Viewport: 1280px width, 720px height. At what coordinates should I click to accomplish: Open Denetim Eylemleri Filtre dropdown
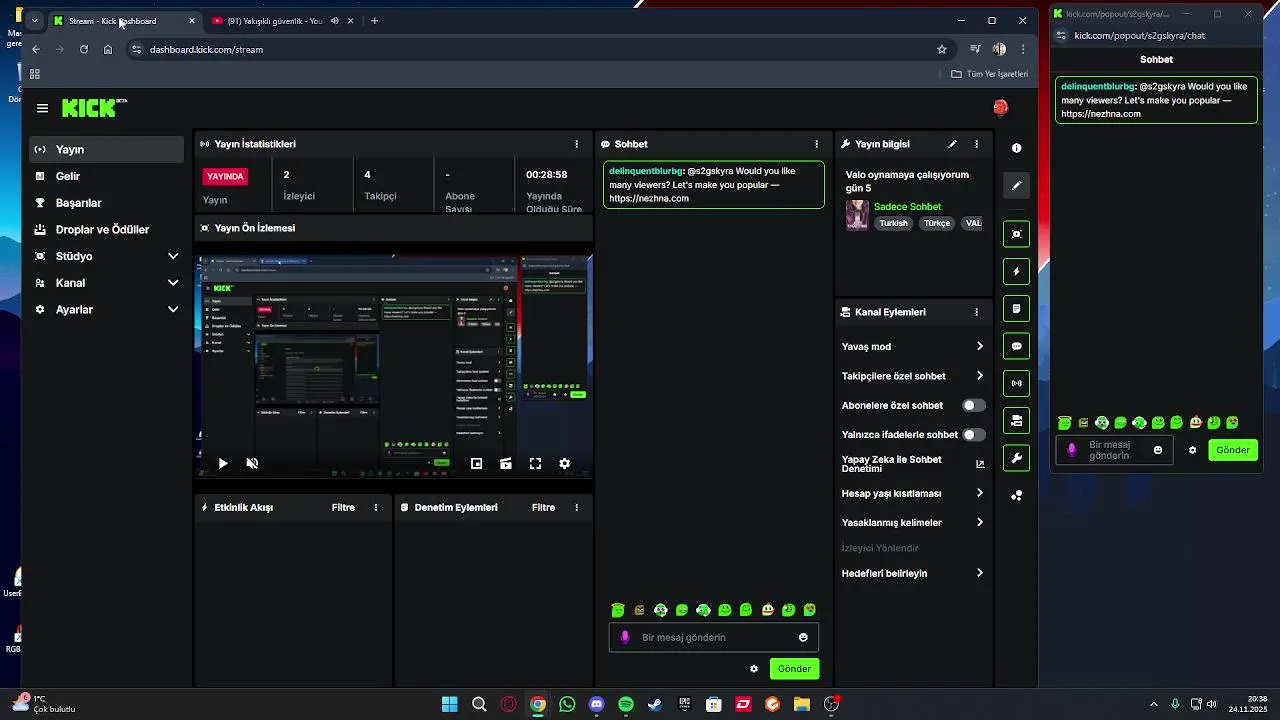coord(543,507)
